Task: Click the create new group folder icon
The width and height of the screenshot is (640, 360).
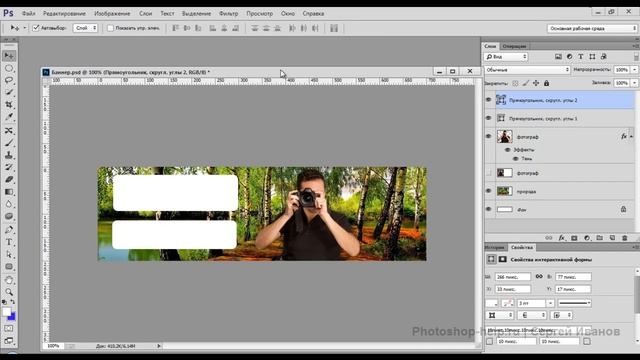Action: pos(600,238)
